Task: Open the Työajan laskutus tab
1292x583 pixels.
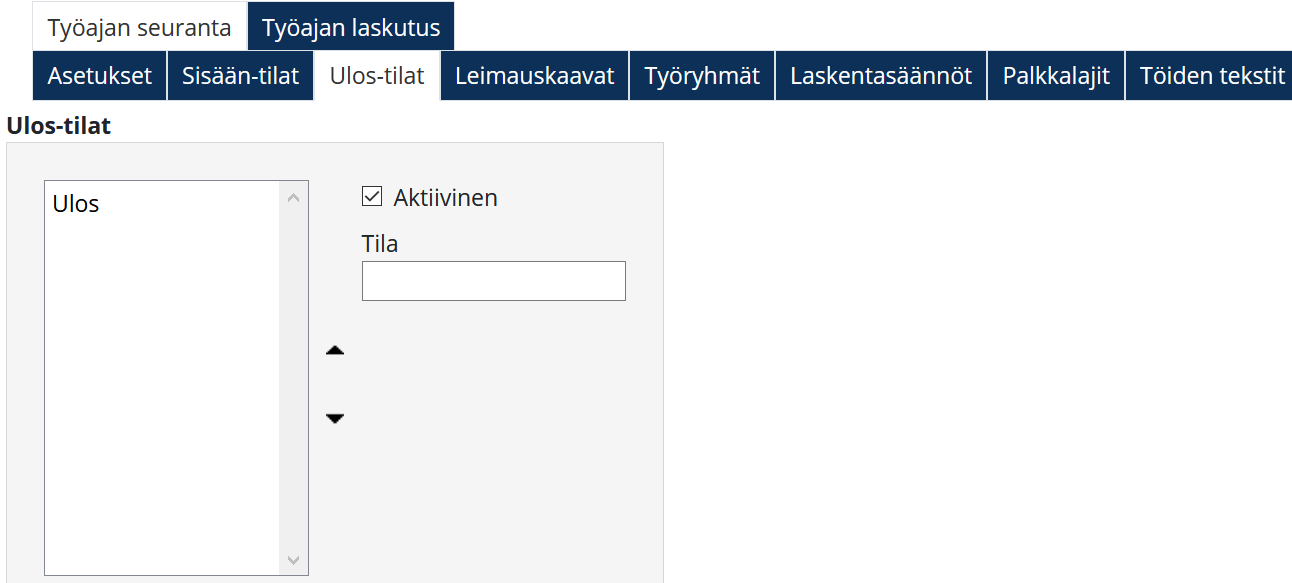Action: coord(351,27)
